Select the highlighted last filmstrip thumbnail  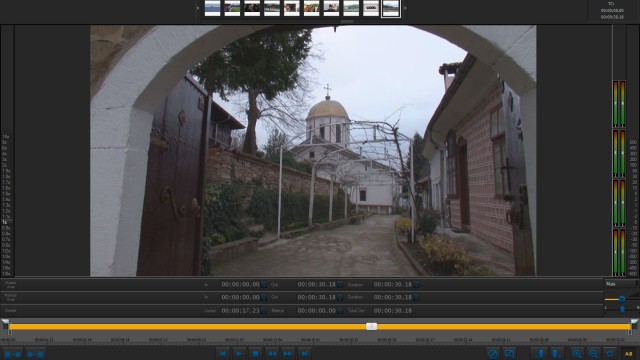pos(391,9)
